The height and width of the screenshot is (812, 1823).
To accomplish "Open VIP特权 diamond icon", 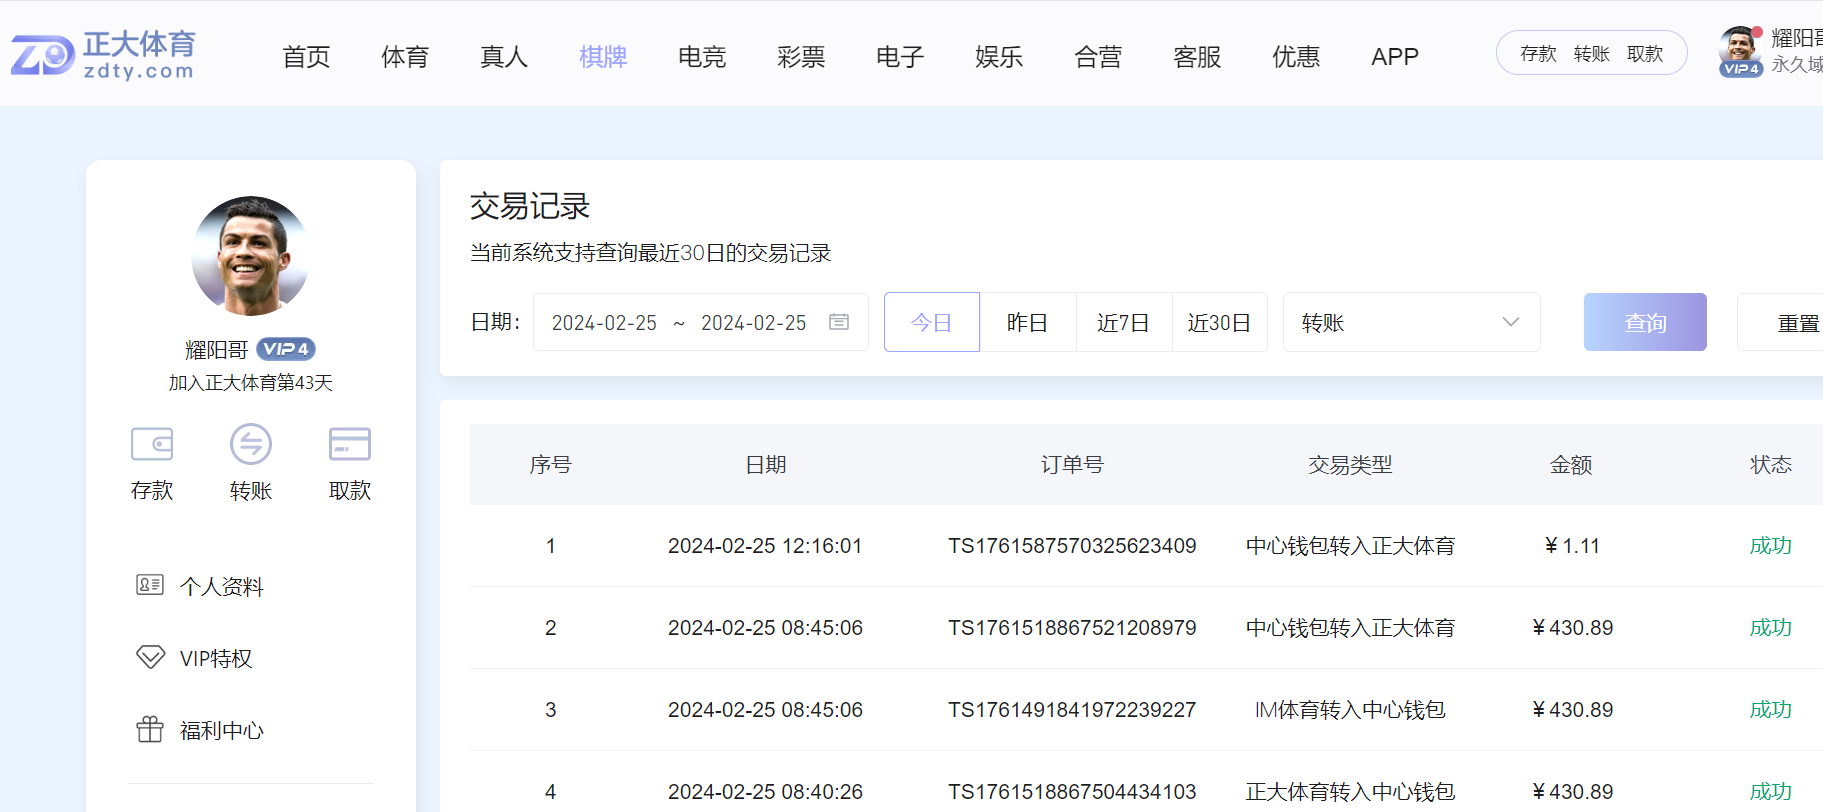I will (150, 657).
